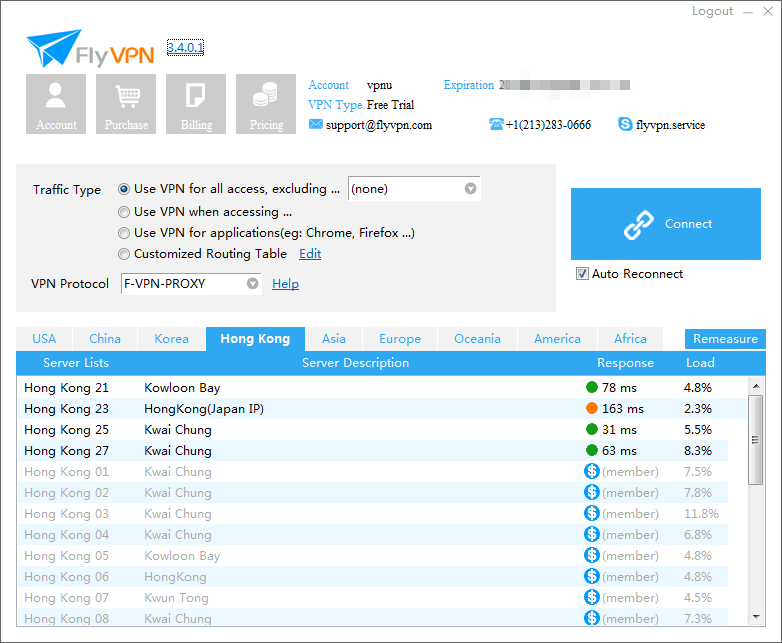The height and width of the screenshot is (643, 782).
Task: Click the Logout link
Action: [712, 11]
